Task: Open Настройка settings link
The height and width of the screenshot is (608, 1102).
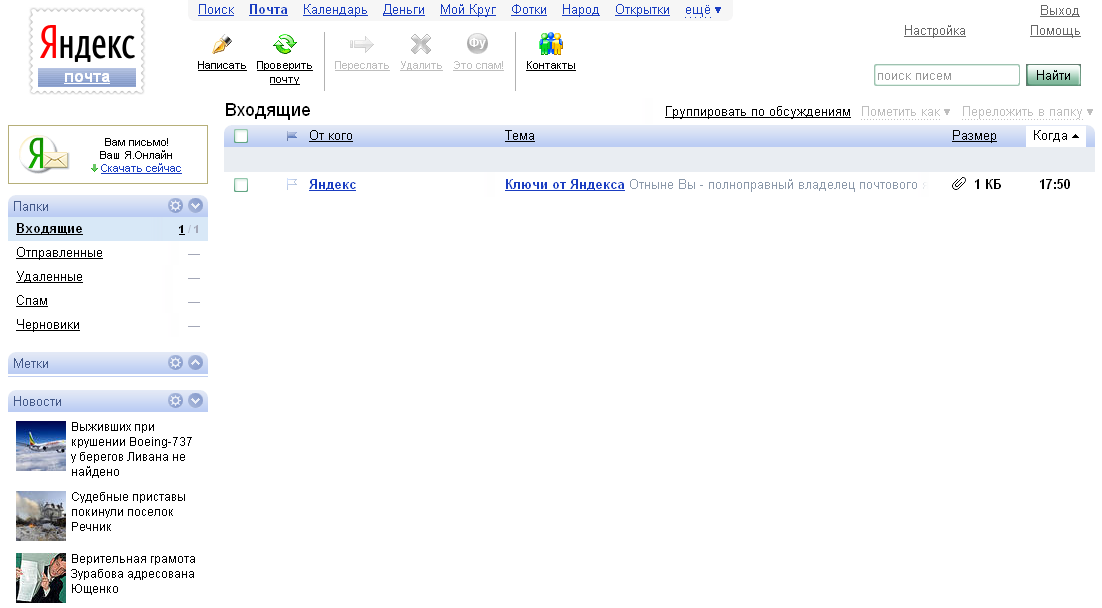Action: 935,30
